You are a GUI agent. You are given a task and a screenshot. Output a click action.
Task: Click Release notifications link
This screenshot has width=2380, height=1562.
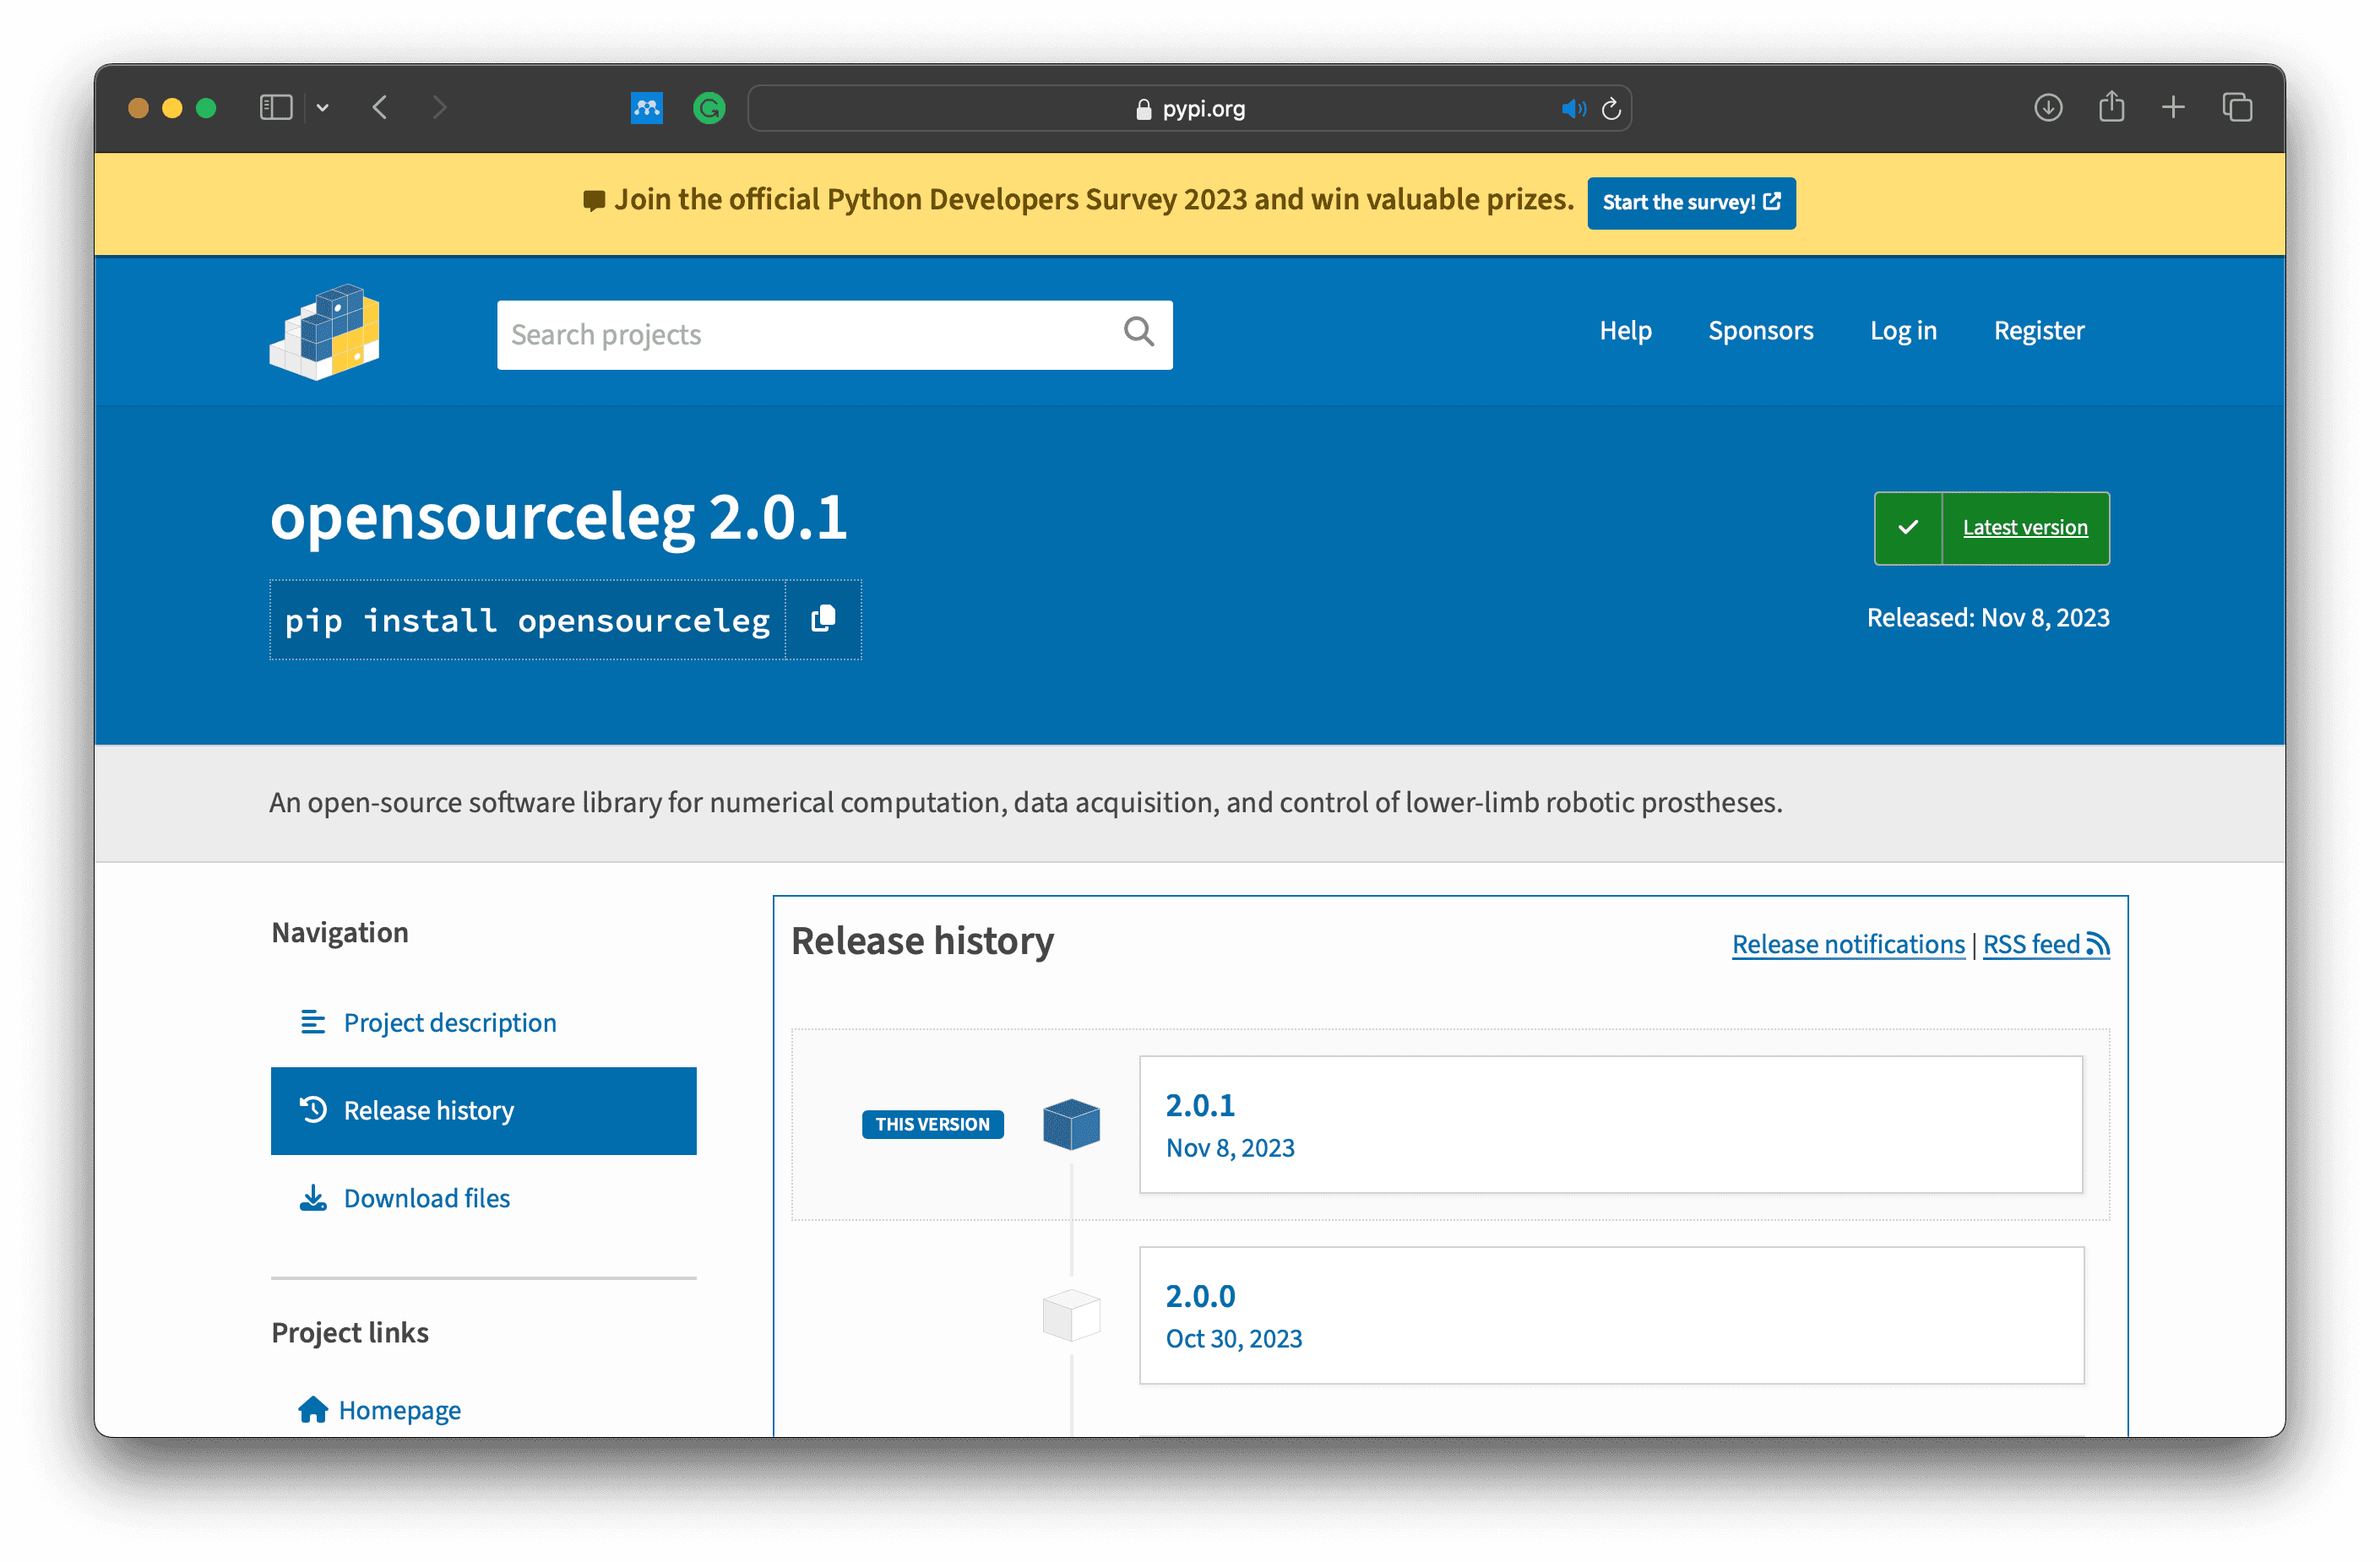coord(1848,944)
